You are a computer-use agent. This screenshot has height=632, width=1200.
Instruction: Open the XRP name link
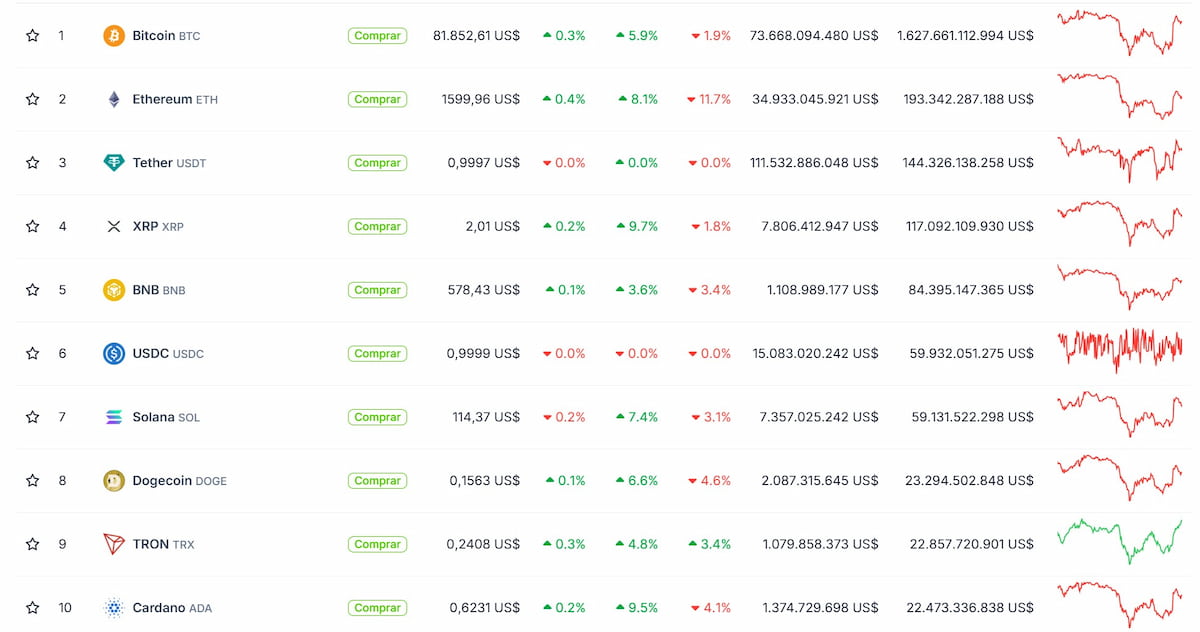158,226
